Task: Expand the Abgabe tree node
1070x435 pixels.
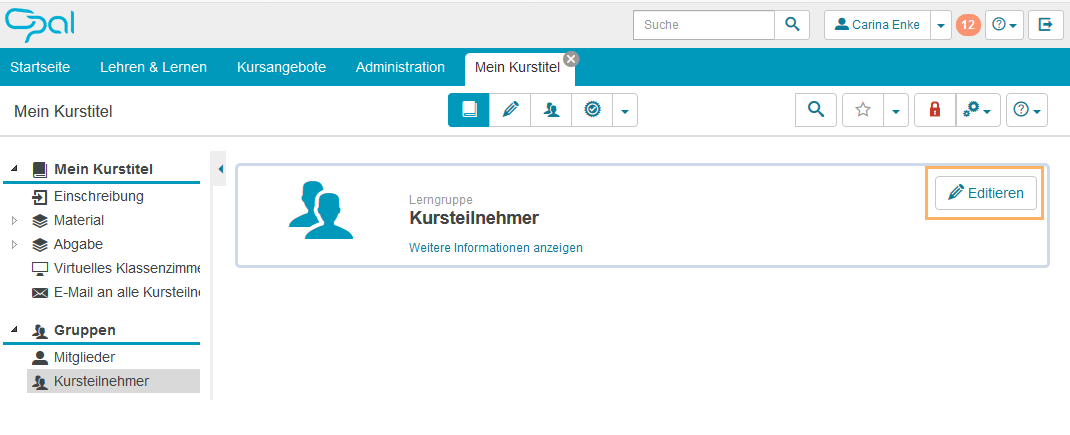Action: [x=14, y=244]
